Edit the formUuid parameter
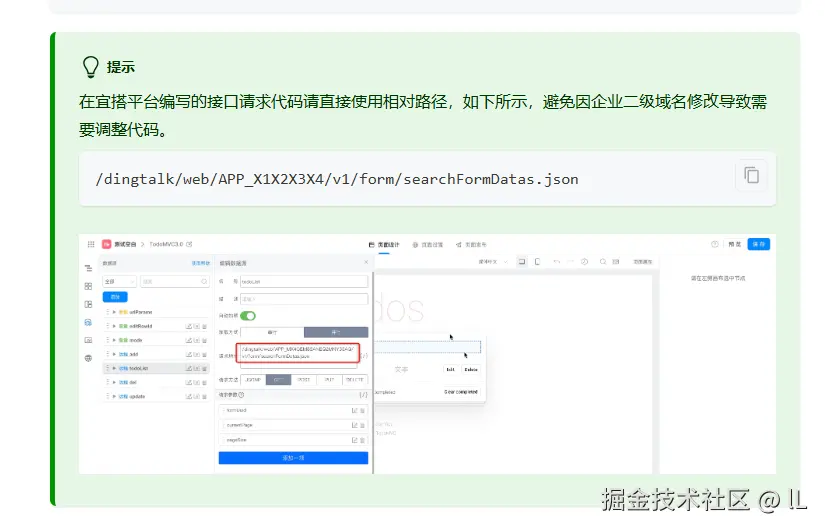This screenshot has width=825, height=531. [354, 410]
